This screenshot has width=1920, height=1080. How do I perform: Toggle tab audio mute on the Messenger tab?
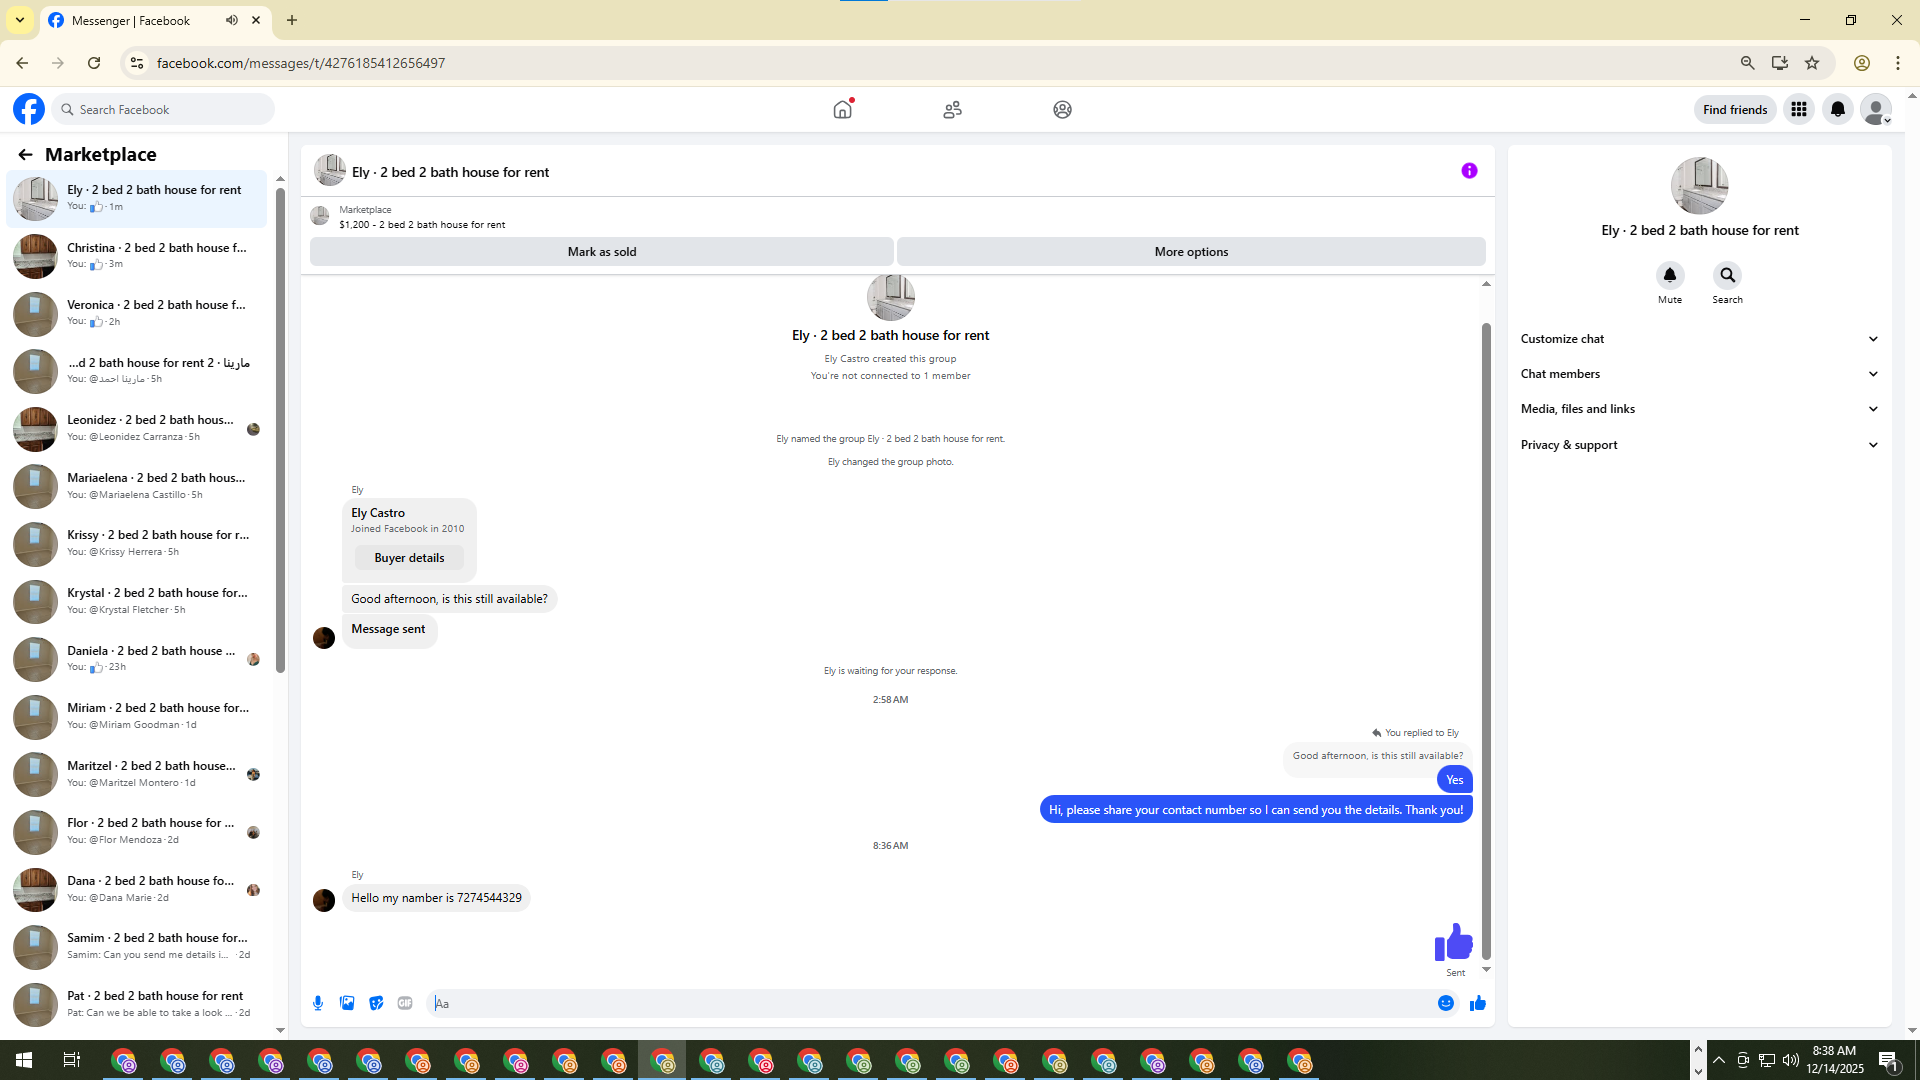232,20
